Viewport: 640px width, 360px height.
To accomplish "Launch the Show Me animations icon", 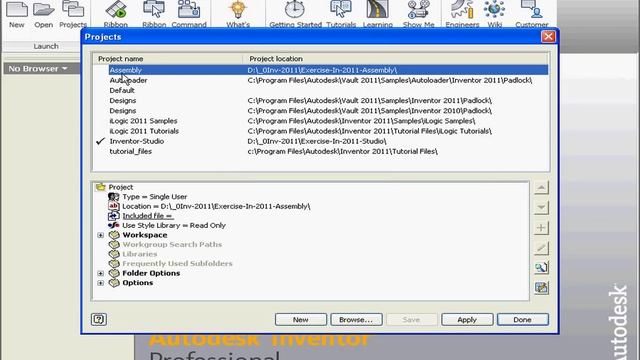I will click(418, 9).
